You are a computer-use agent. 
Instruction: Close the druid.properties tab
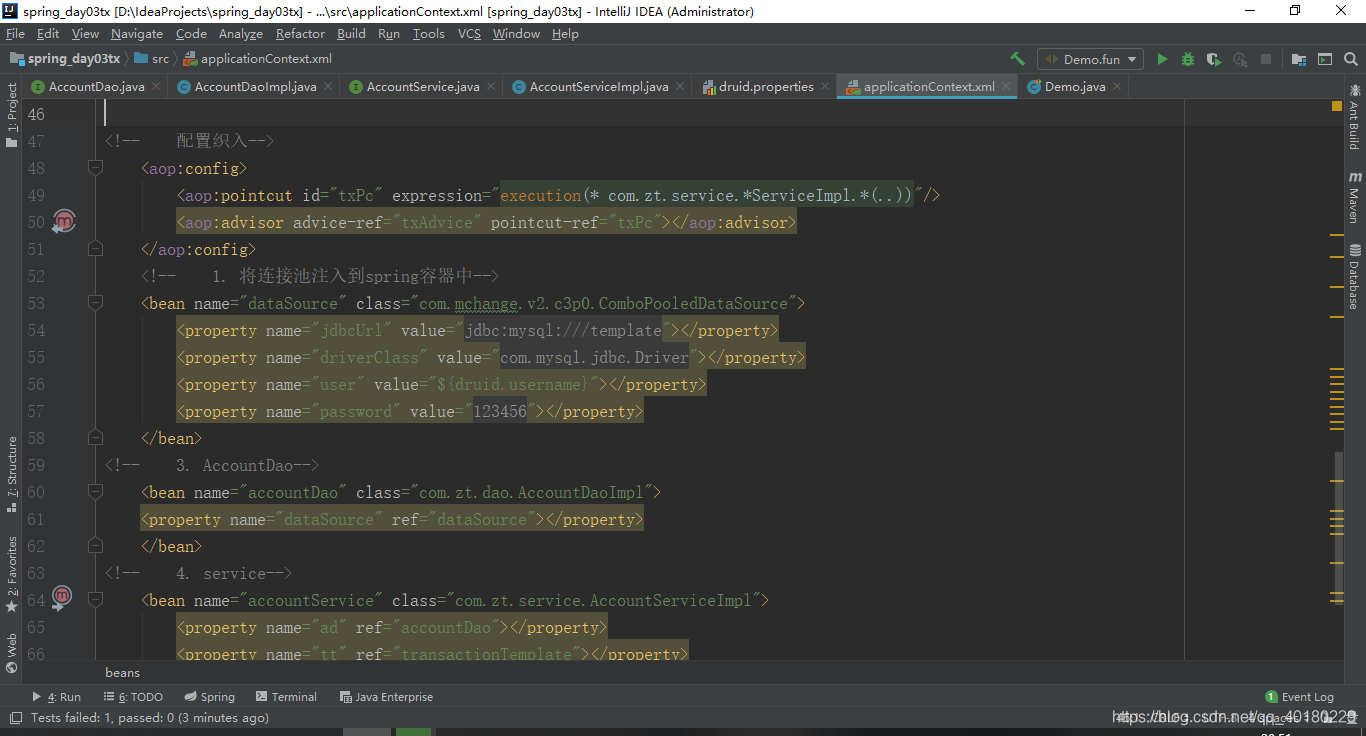[824, 87]
